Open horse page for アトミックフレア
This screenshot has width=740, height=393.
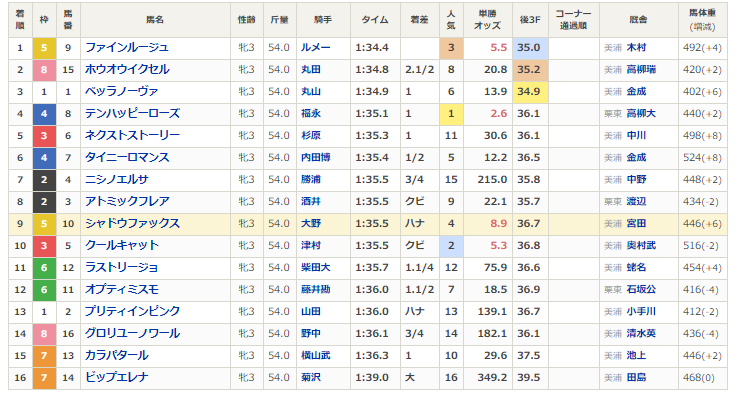point(127,201)
